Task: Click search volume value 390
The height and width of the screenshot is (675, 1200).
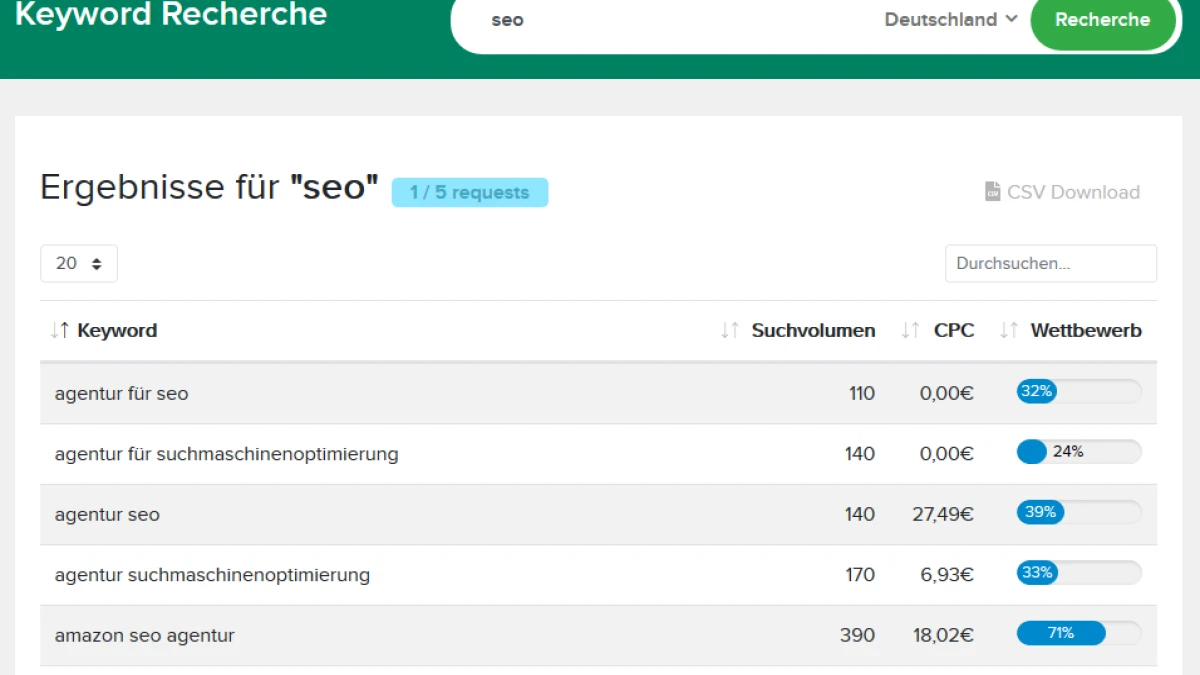Action: coord(858,635)
